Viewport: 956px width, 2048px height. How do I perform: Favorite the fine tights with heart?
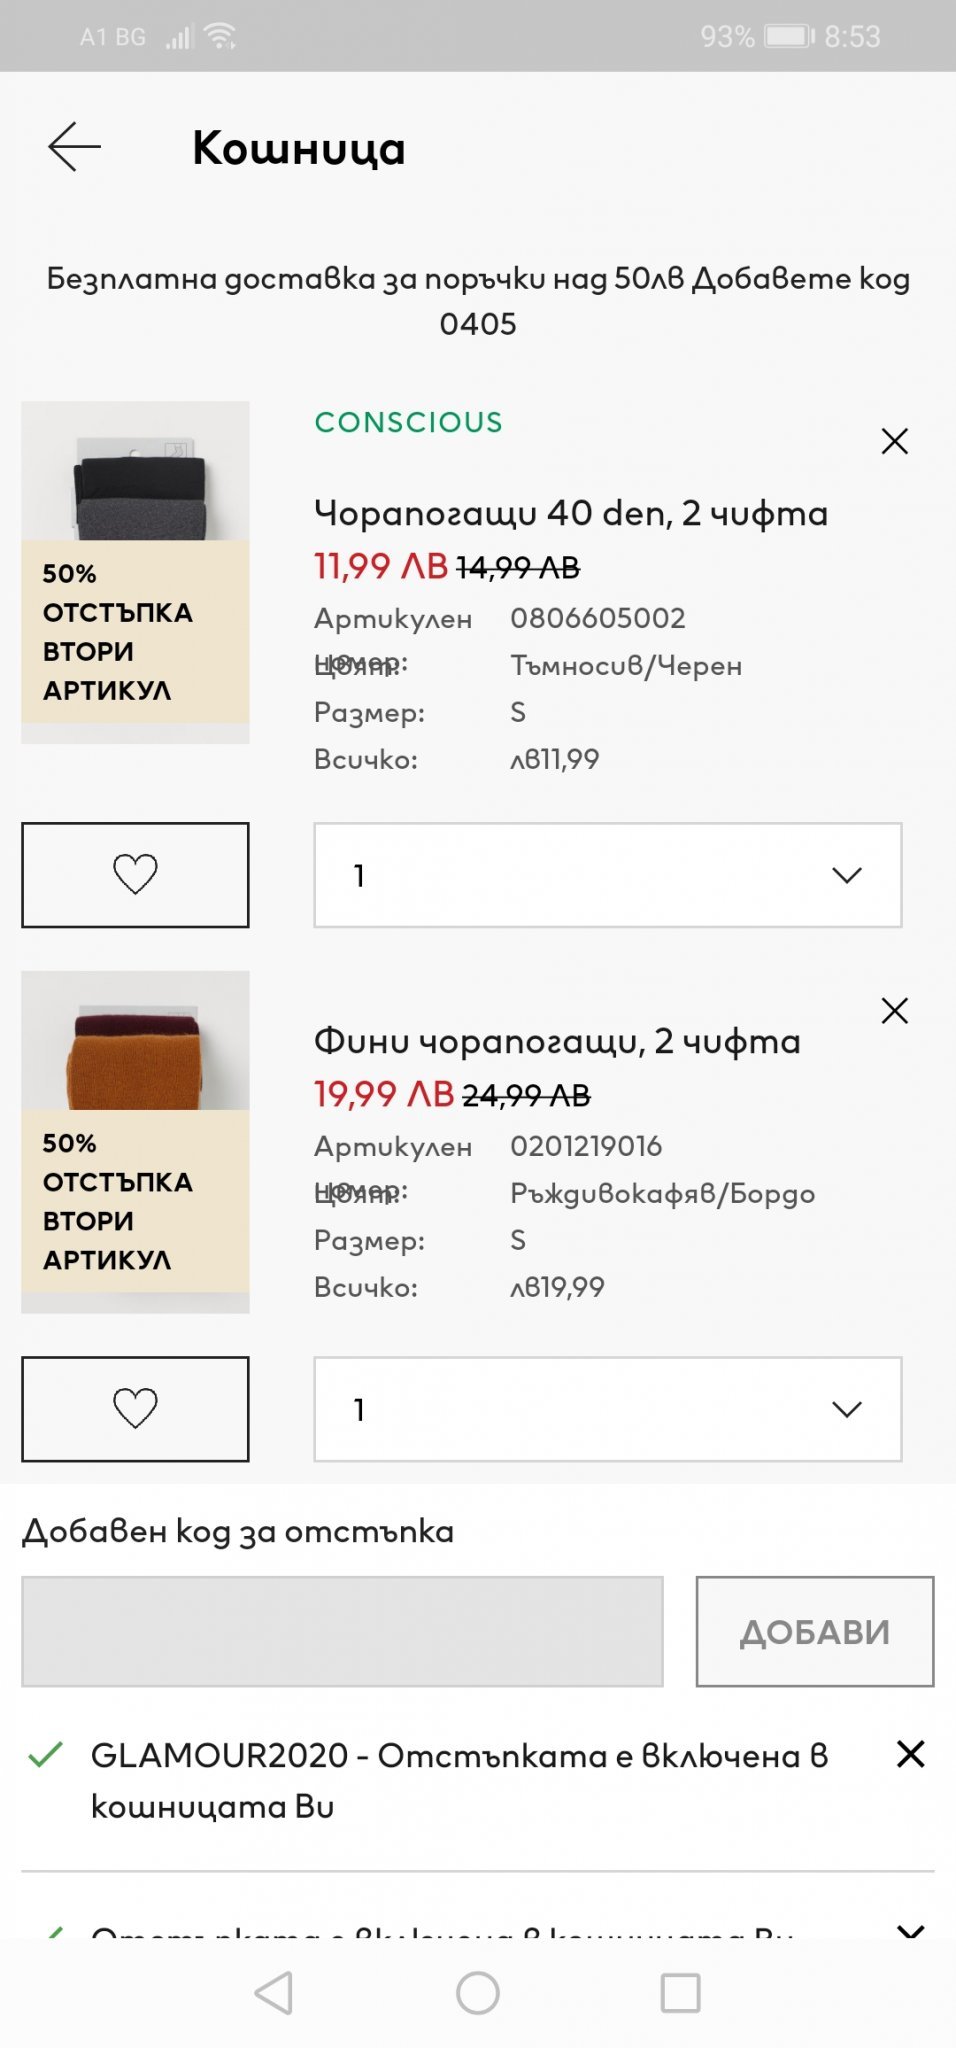135,1409
